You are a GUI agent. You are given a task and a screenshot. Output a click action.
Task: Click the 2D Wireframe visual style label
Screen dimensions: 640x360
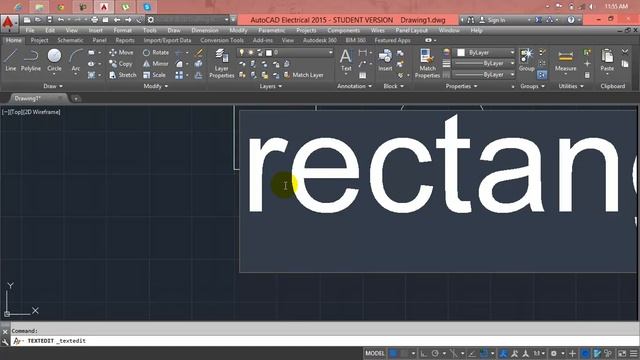tap(42, 112)
